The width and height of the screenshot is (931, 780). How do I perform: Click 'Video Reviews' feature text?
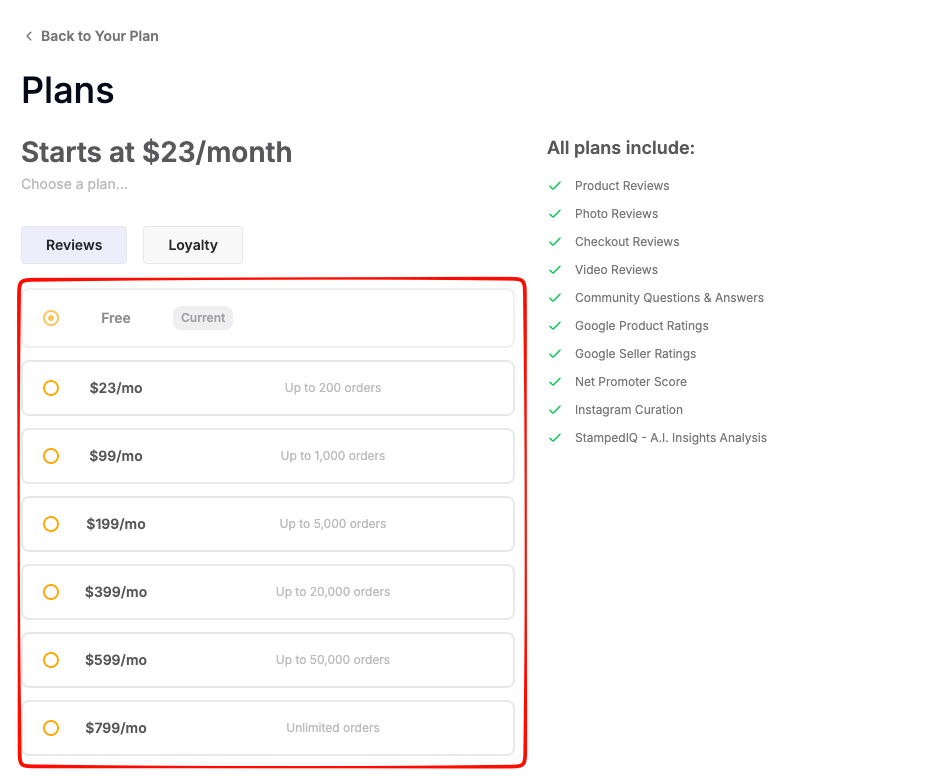tap(616, 269)
